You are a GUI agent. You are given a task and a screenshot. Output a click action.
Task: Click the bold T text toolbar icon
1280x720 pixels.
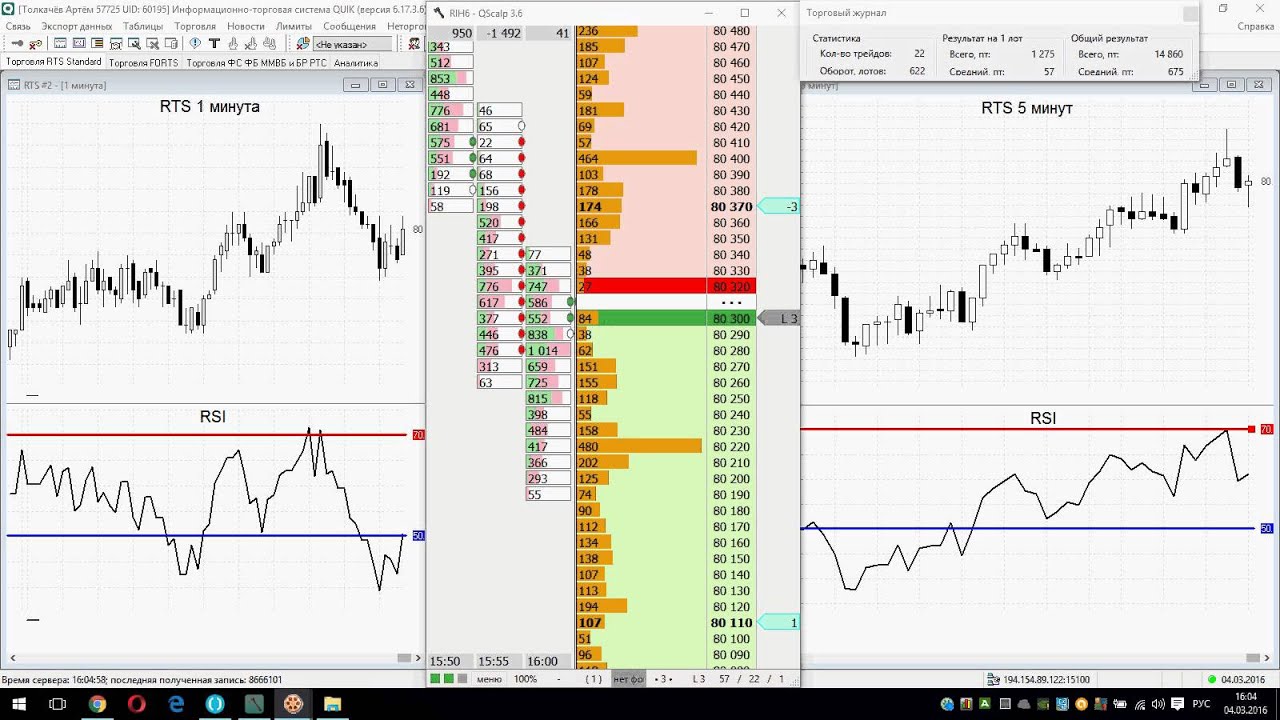[x=214, y=44]
